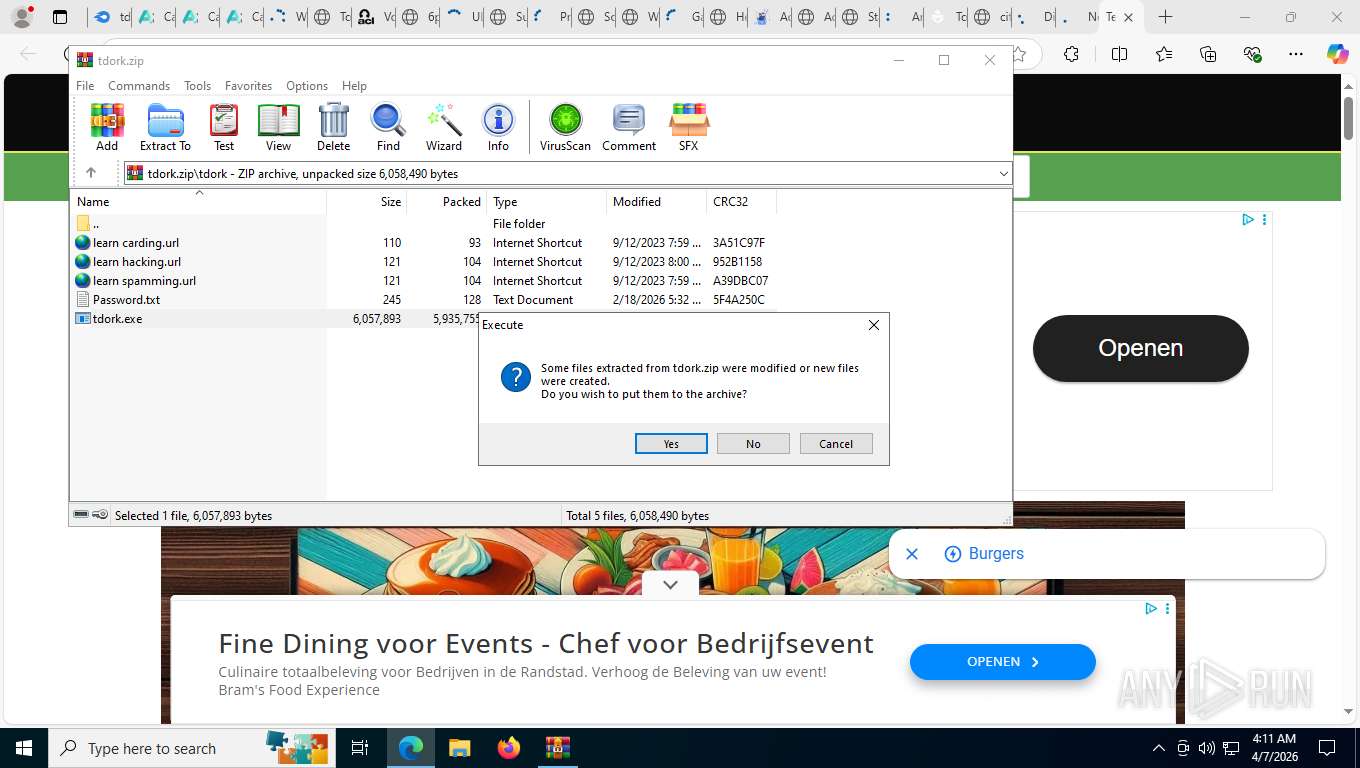Run VirusScan from the toolbar
Screen dimensions: 1360x768
[565, 127]
